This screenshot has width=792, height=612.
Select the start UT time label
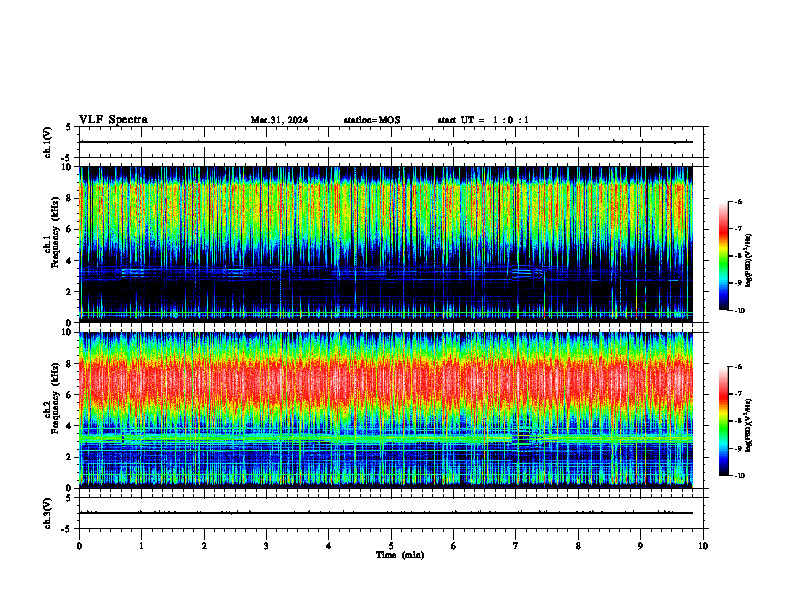click(483, 120)
